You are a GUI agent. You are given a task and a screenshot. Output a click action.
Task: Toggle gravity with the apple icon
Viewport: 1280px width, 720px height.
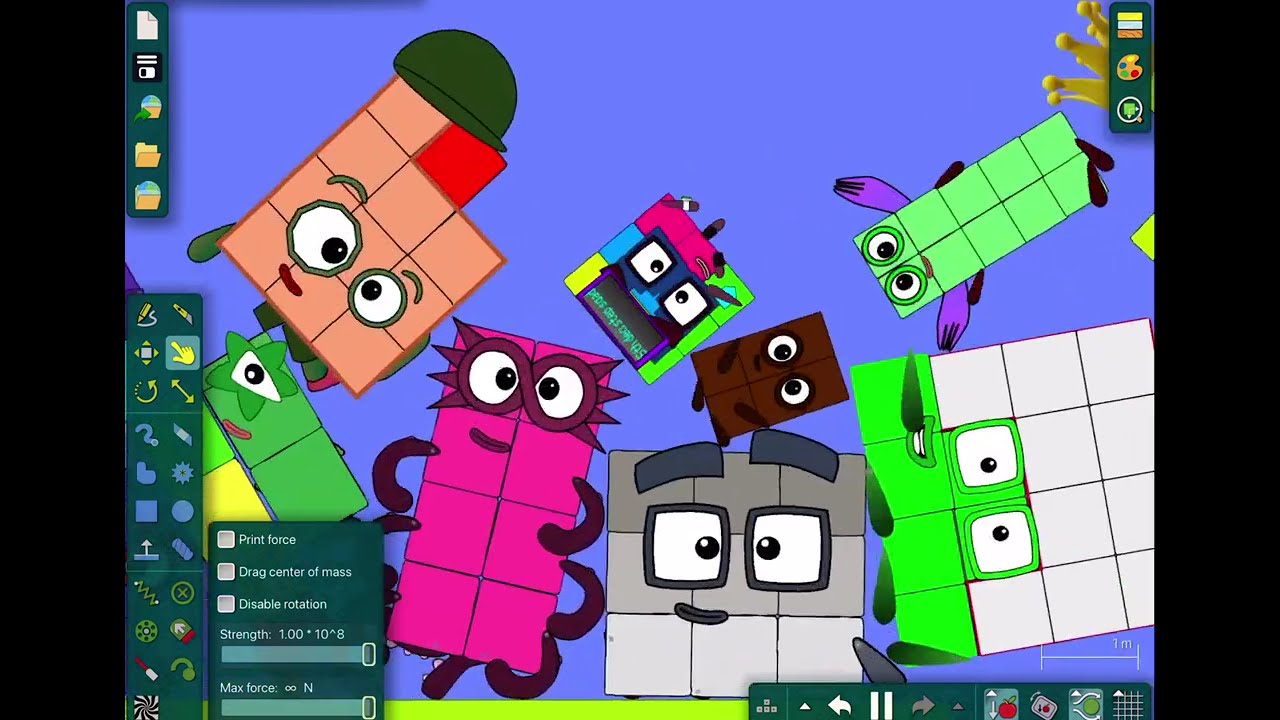point(1001,705)
